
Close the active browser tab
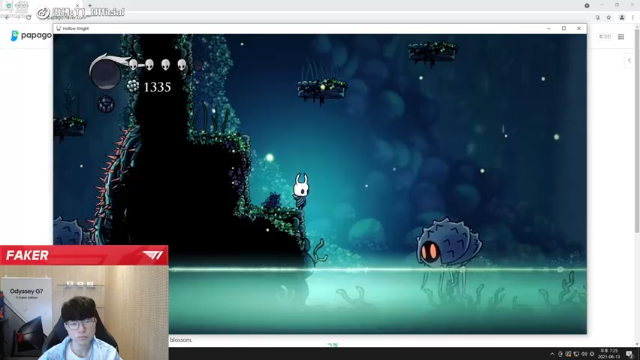(77, 5)
